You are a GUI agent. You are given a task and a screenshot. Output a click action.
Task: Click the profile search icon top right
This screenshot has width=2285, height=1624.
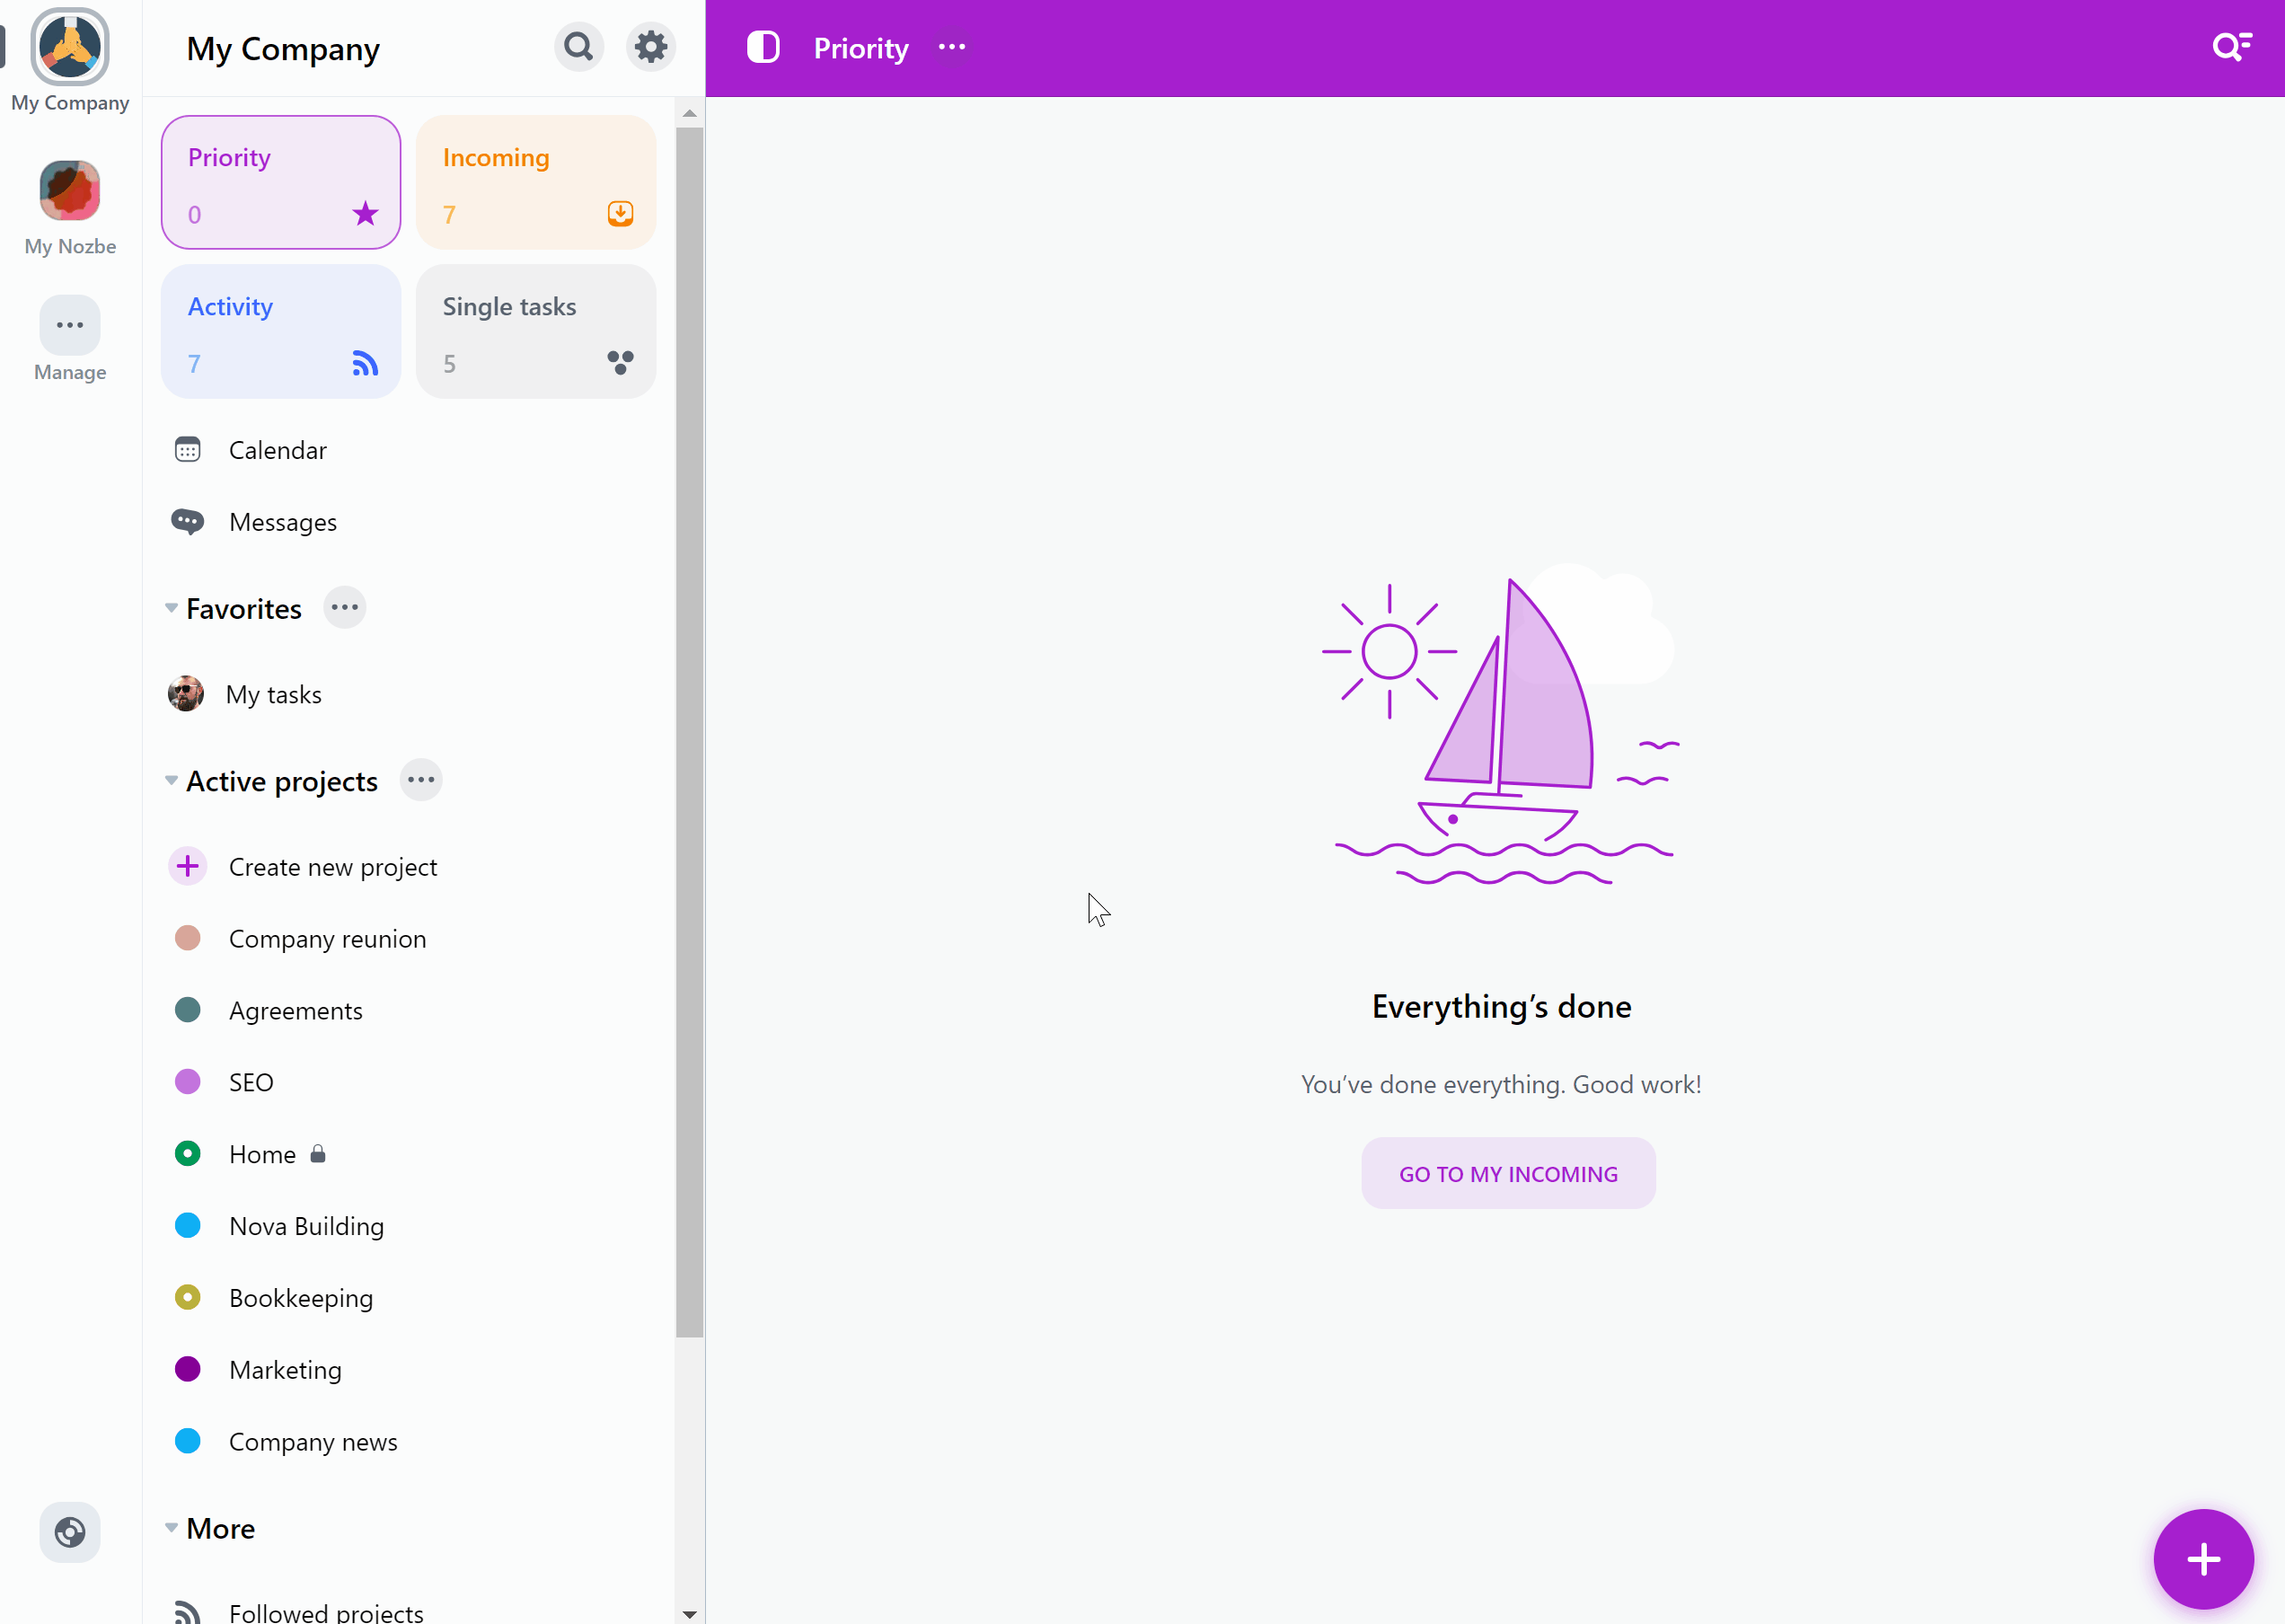point(2234,46)
